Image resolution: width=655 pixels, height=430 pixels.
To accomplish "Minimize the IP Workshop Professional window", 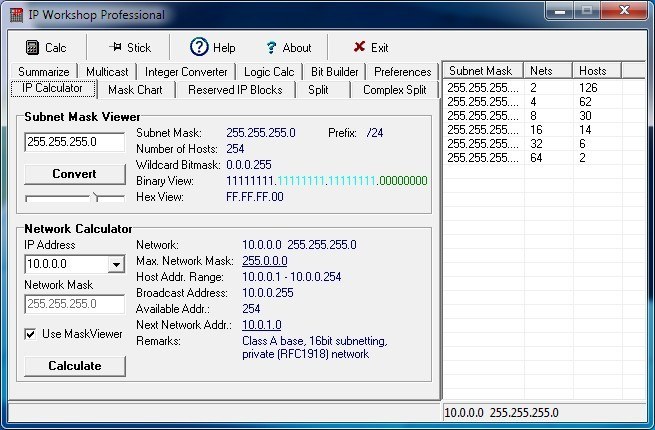I will point(560,10).
